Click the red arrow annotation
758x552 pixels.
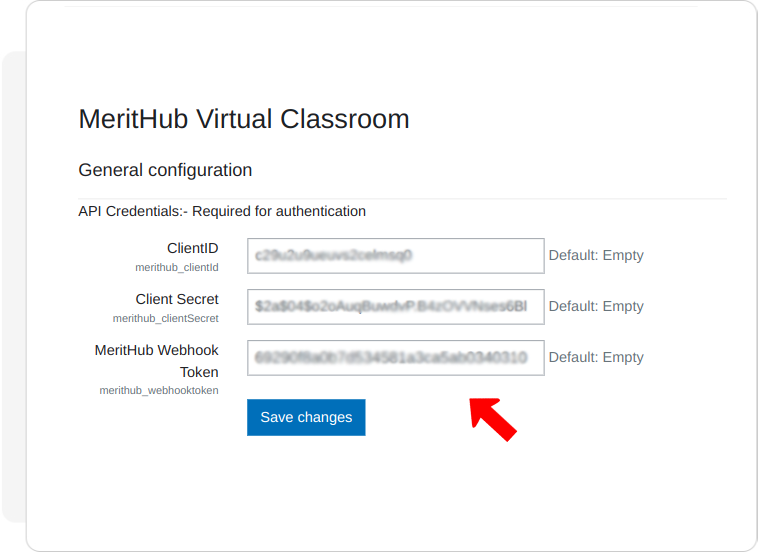coord(493,419)
